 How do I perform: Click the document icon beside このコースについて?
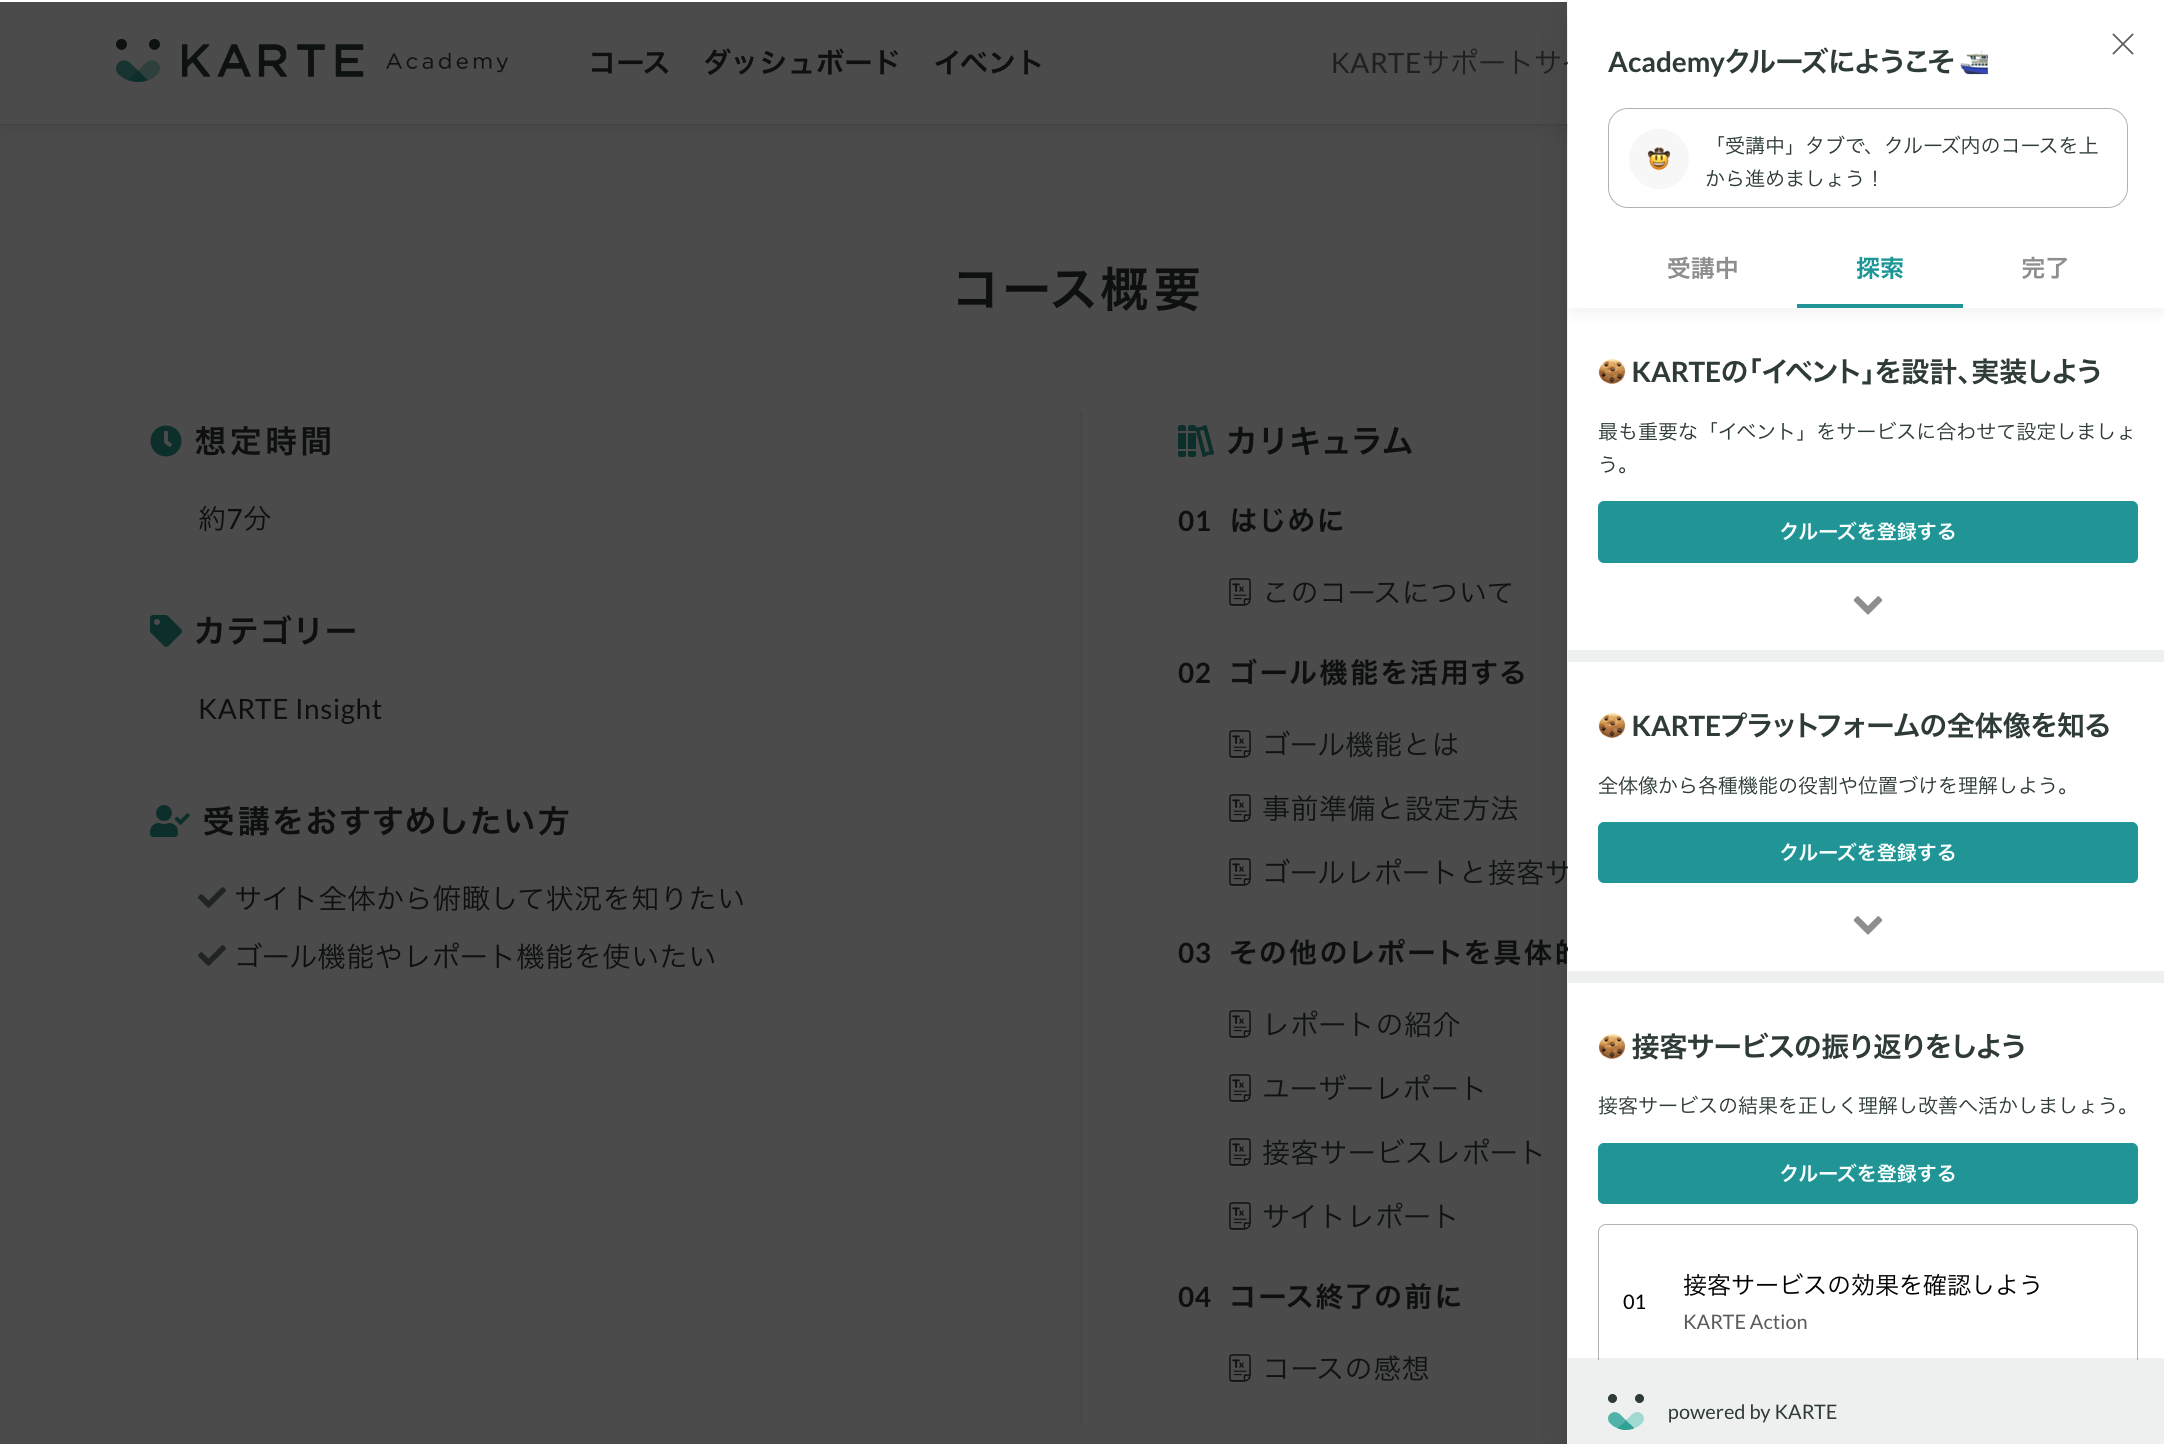pos(1240,592)
